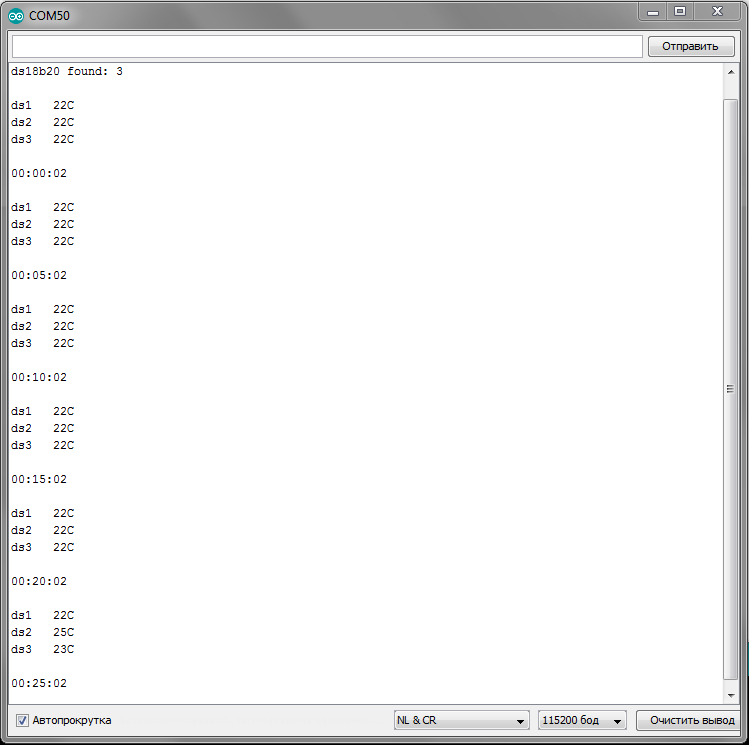
Task: Click the timestamp 00:00:02
Action: click(x=39, y=173)
